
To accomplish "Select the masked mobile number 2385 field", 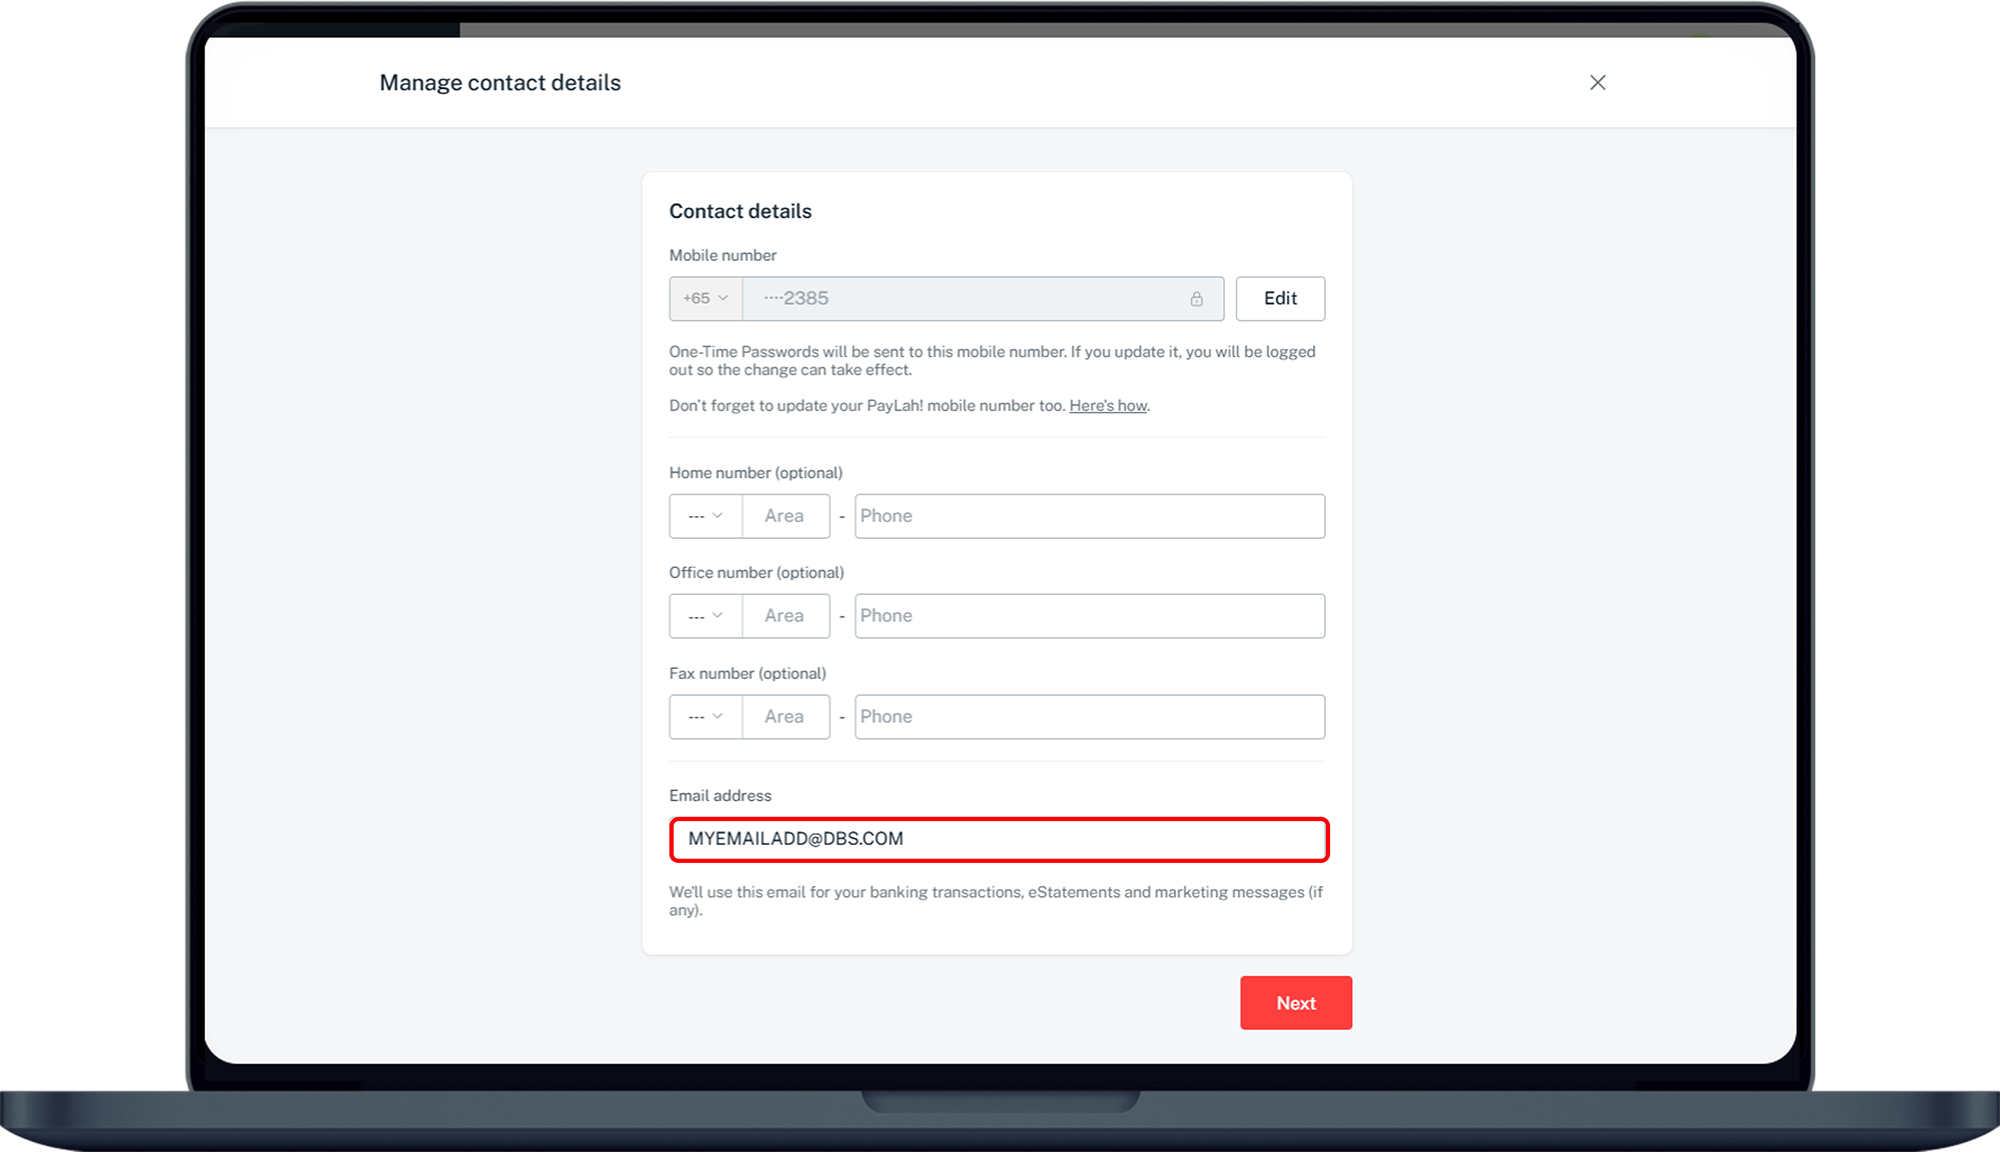I will [983, 298].
